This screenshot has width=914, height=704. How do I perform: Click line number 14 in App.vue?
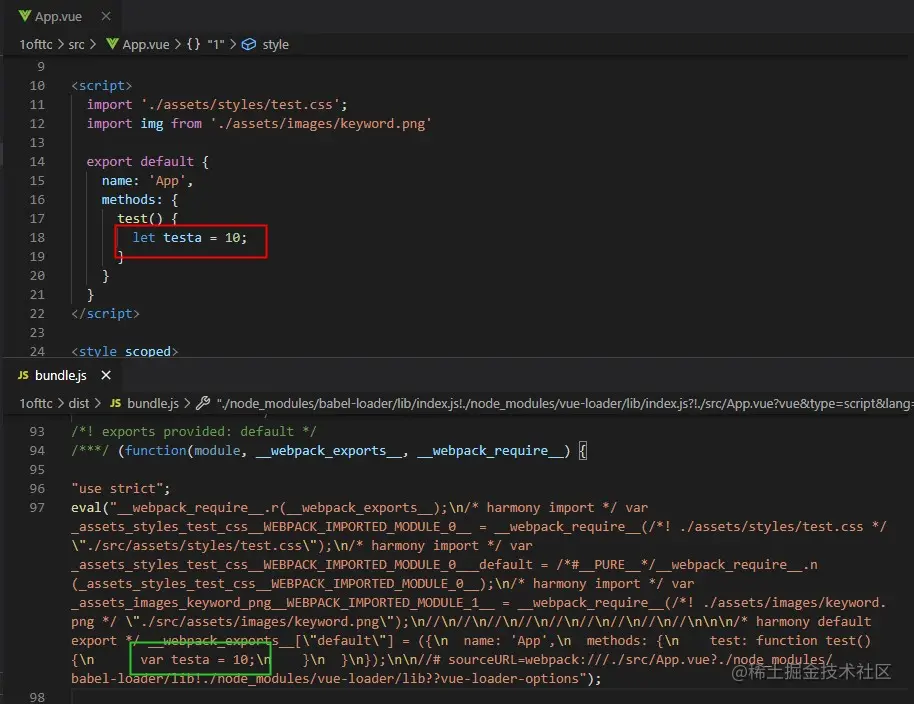37,161
